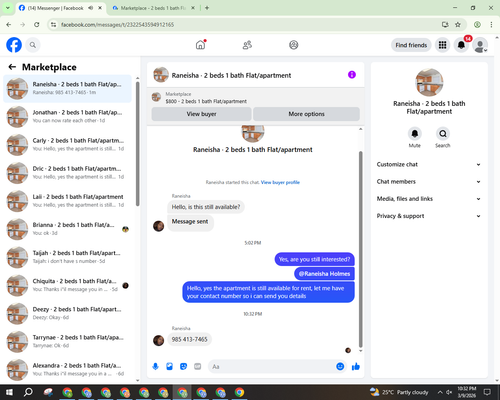The height and width of the screenshot is (400, 500).
Task: Expand the Chat members section
Action: 429,182
